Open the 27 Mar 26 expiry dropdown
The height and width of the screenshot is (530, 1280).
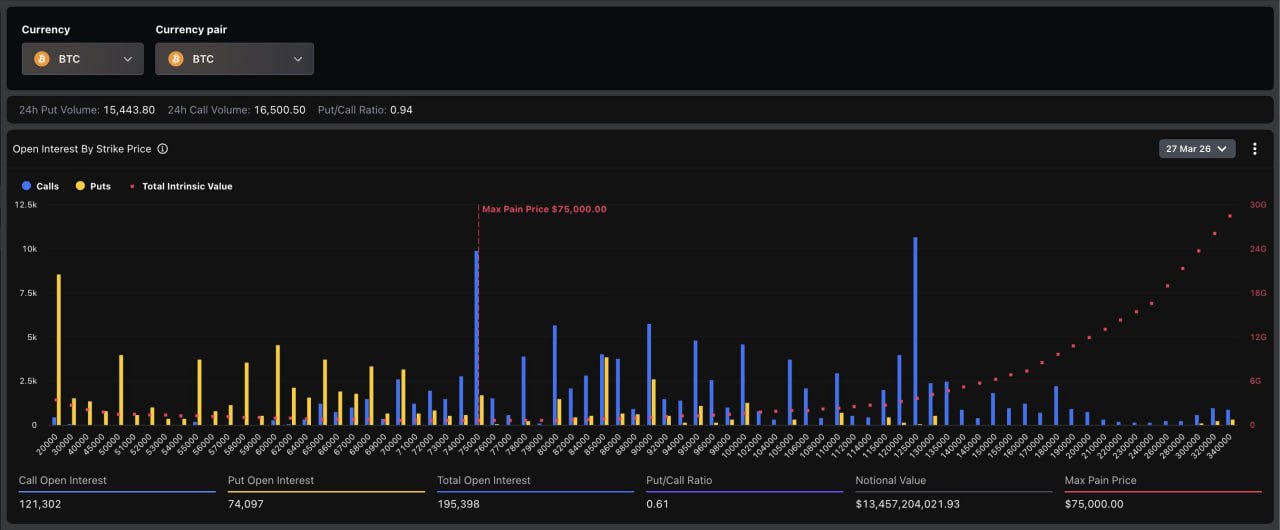[1197, 149]
